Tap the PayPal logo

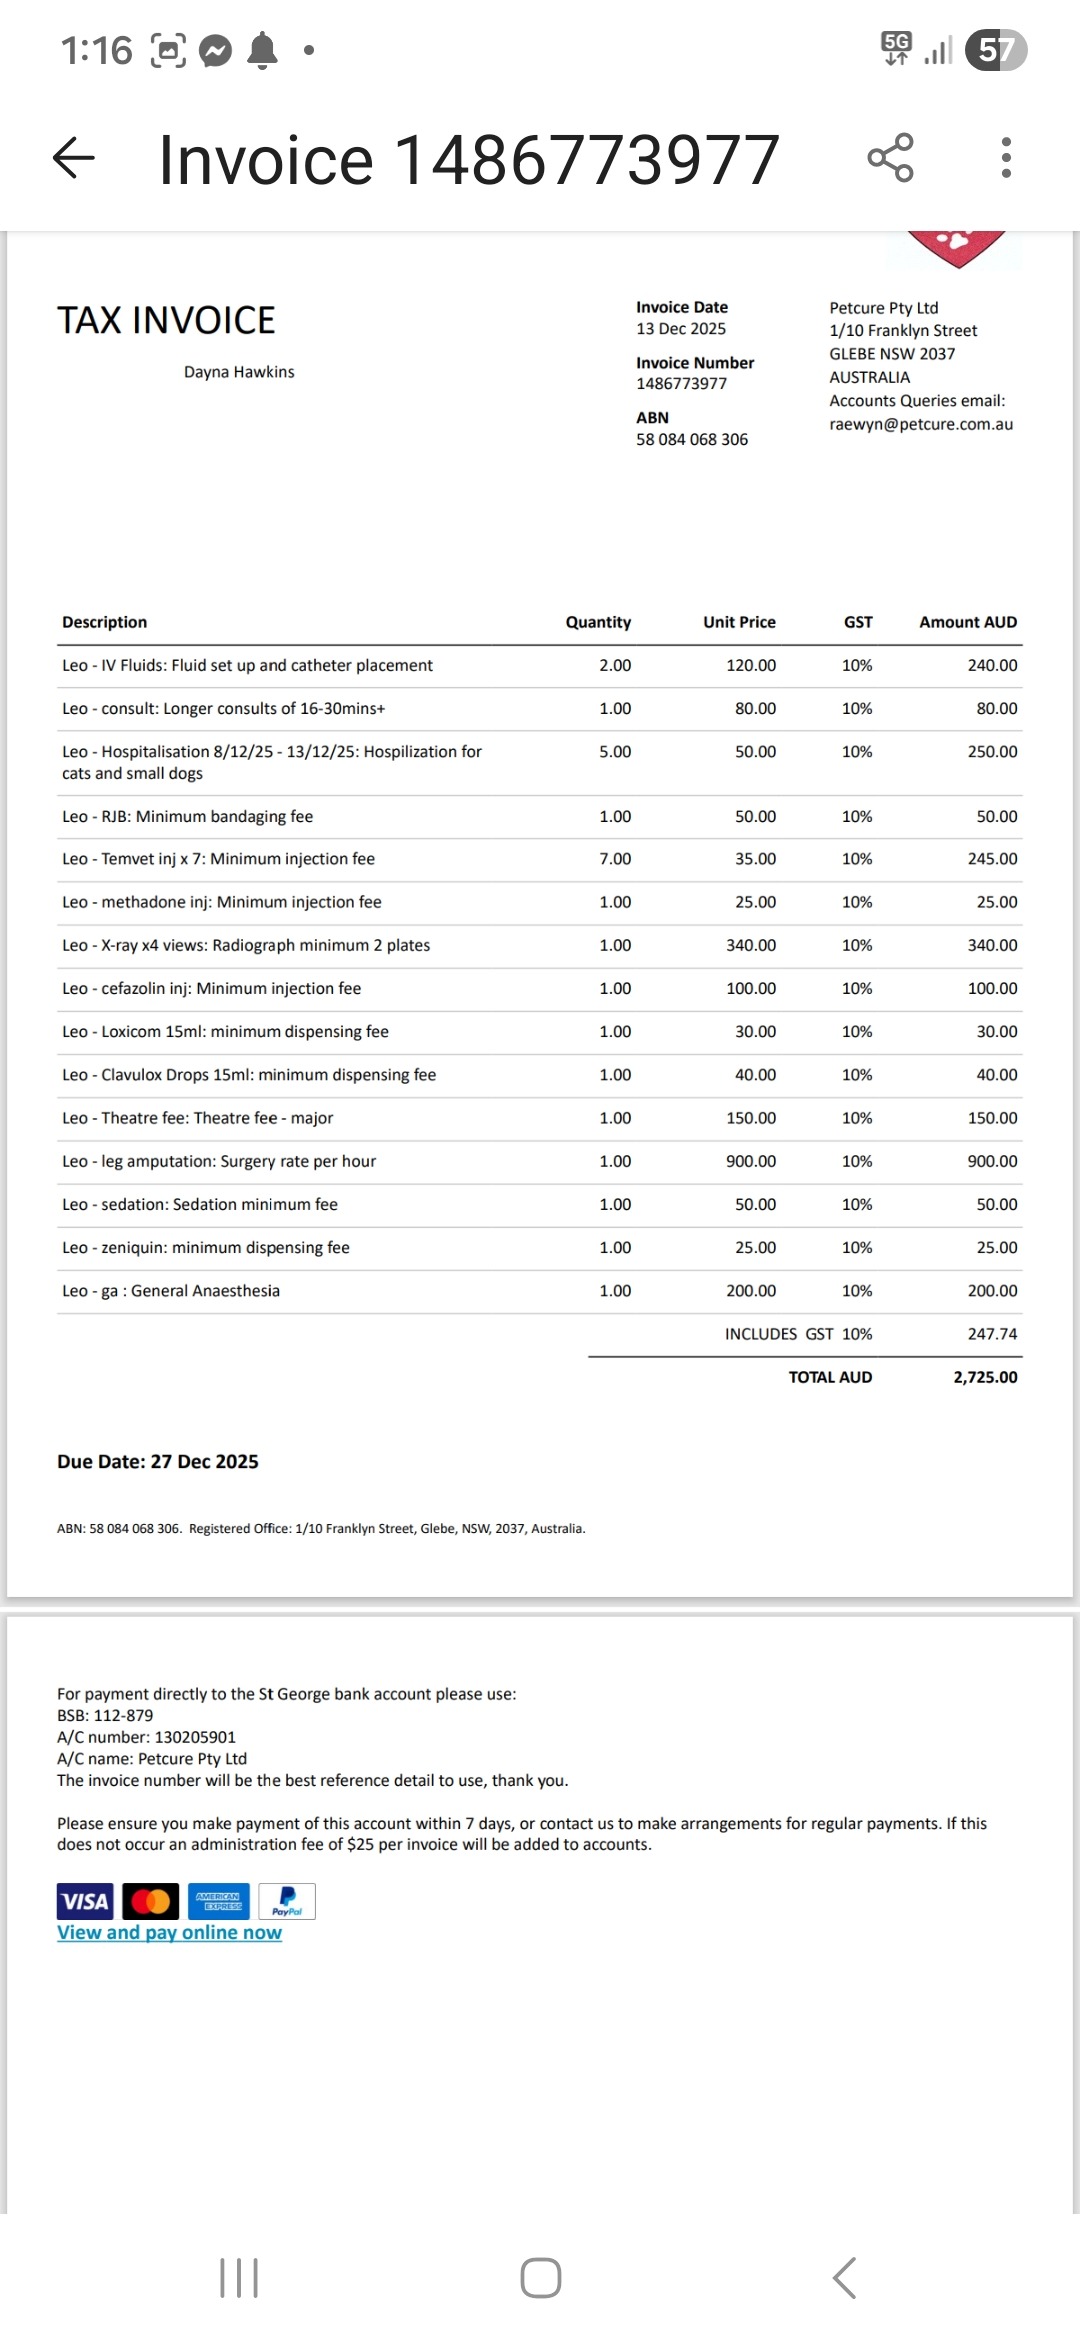pos(287,1901)
